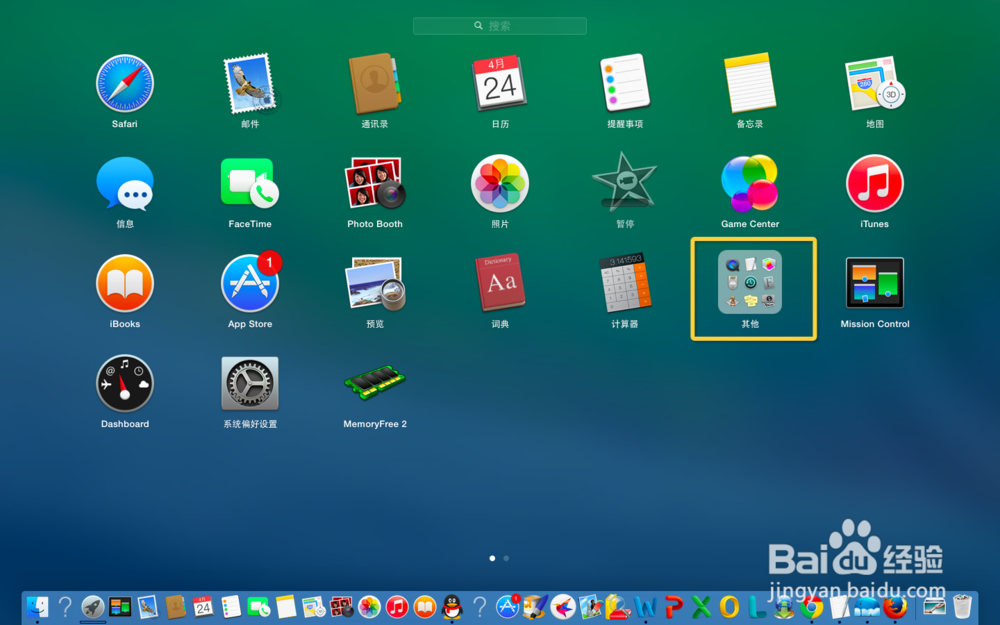Image resolution: width=1000 pixels, height=625 pixels.
Task: Open Firefox from the Dock
Action: point(895,607)
